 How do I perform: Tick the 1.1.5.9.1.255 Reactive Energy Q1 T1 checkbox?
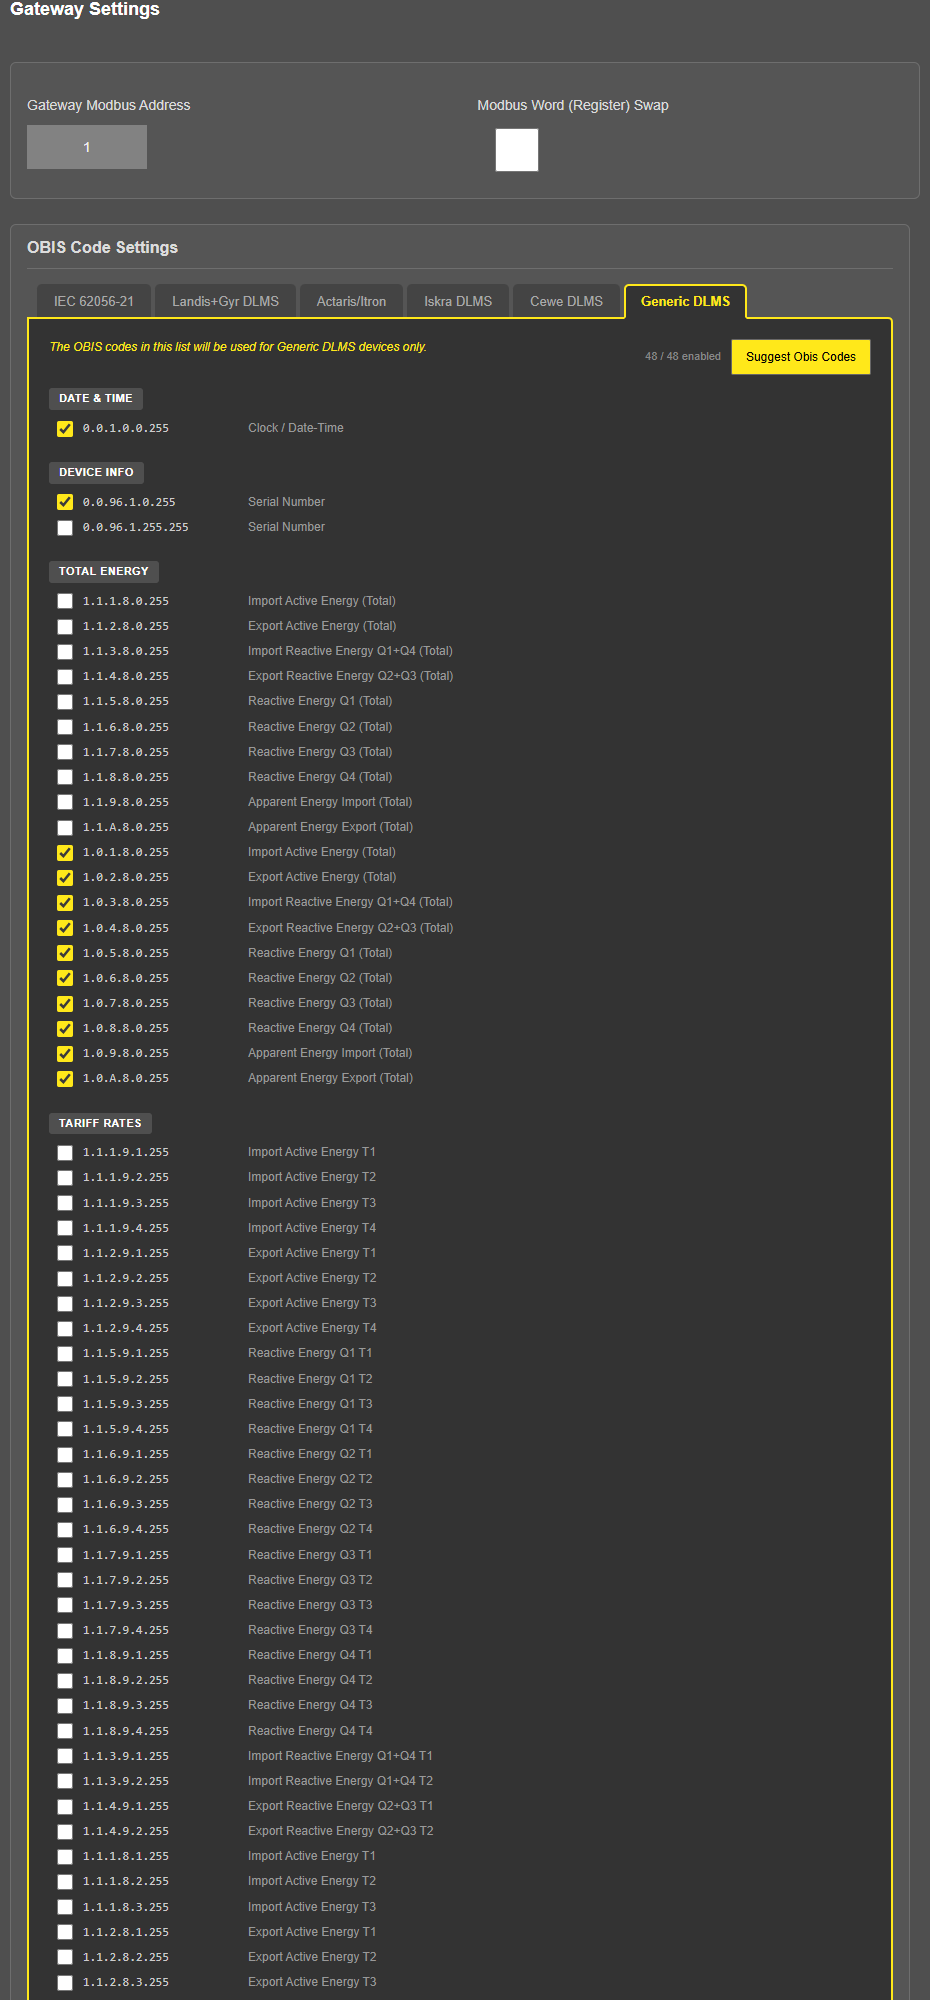(x=65, y=1354)
